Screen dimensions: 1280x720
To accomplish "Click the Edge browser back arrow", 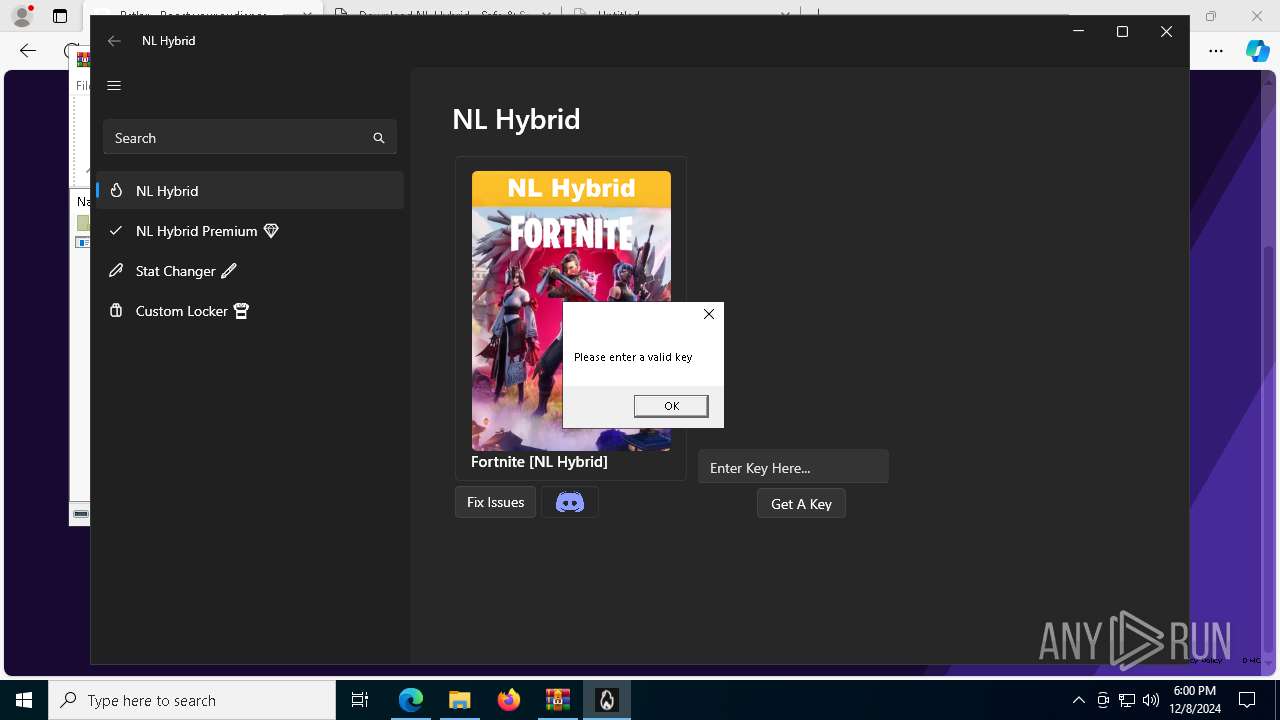I will click(x=28, y=51).
